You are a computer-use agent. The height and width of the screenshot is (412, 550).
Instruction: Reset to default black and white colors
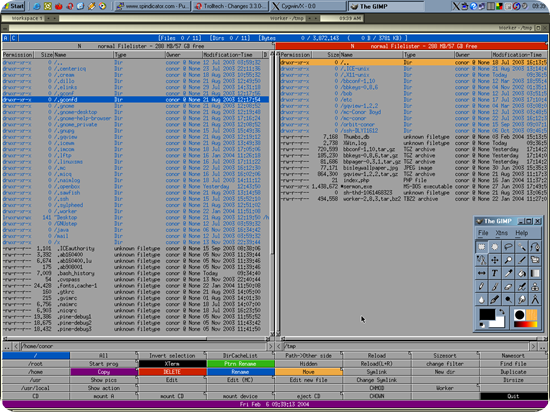[x=482, y=325]
